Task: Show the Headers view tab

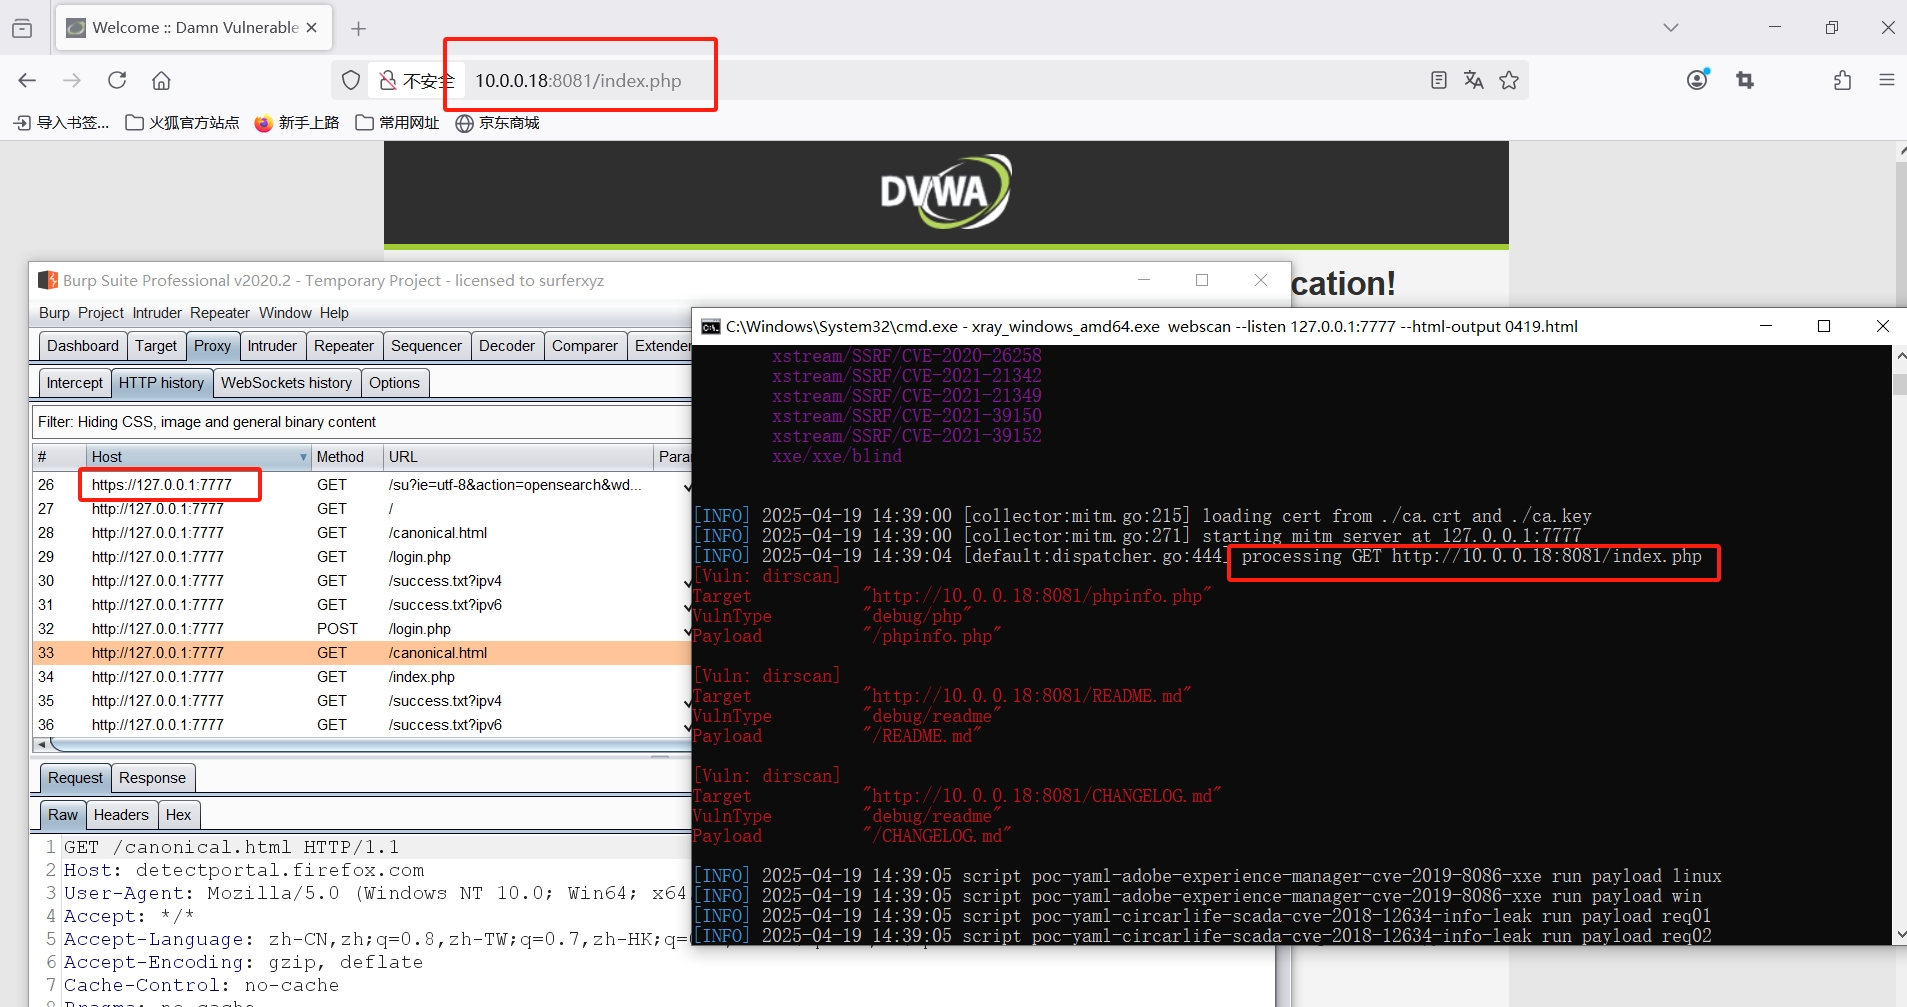Action: coord(121,815)
